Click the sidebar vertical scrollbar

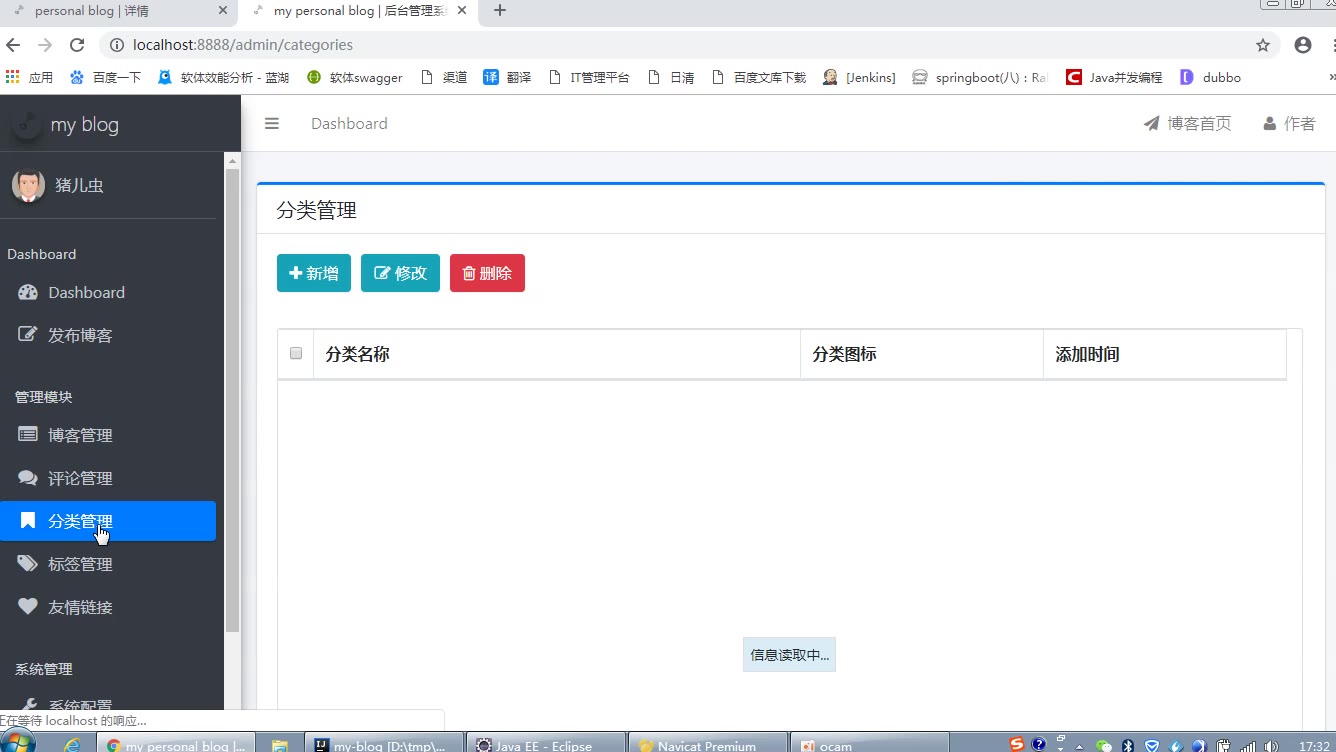click(233, 400)
